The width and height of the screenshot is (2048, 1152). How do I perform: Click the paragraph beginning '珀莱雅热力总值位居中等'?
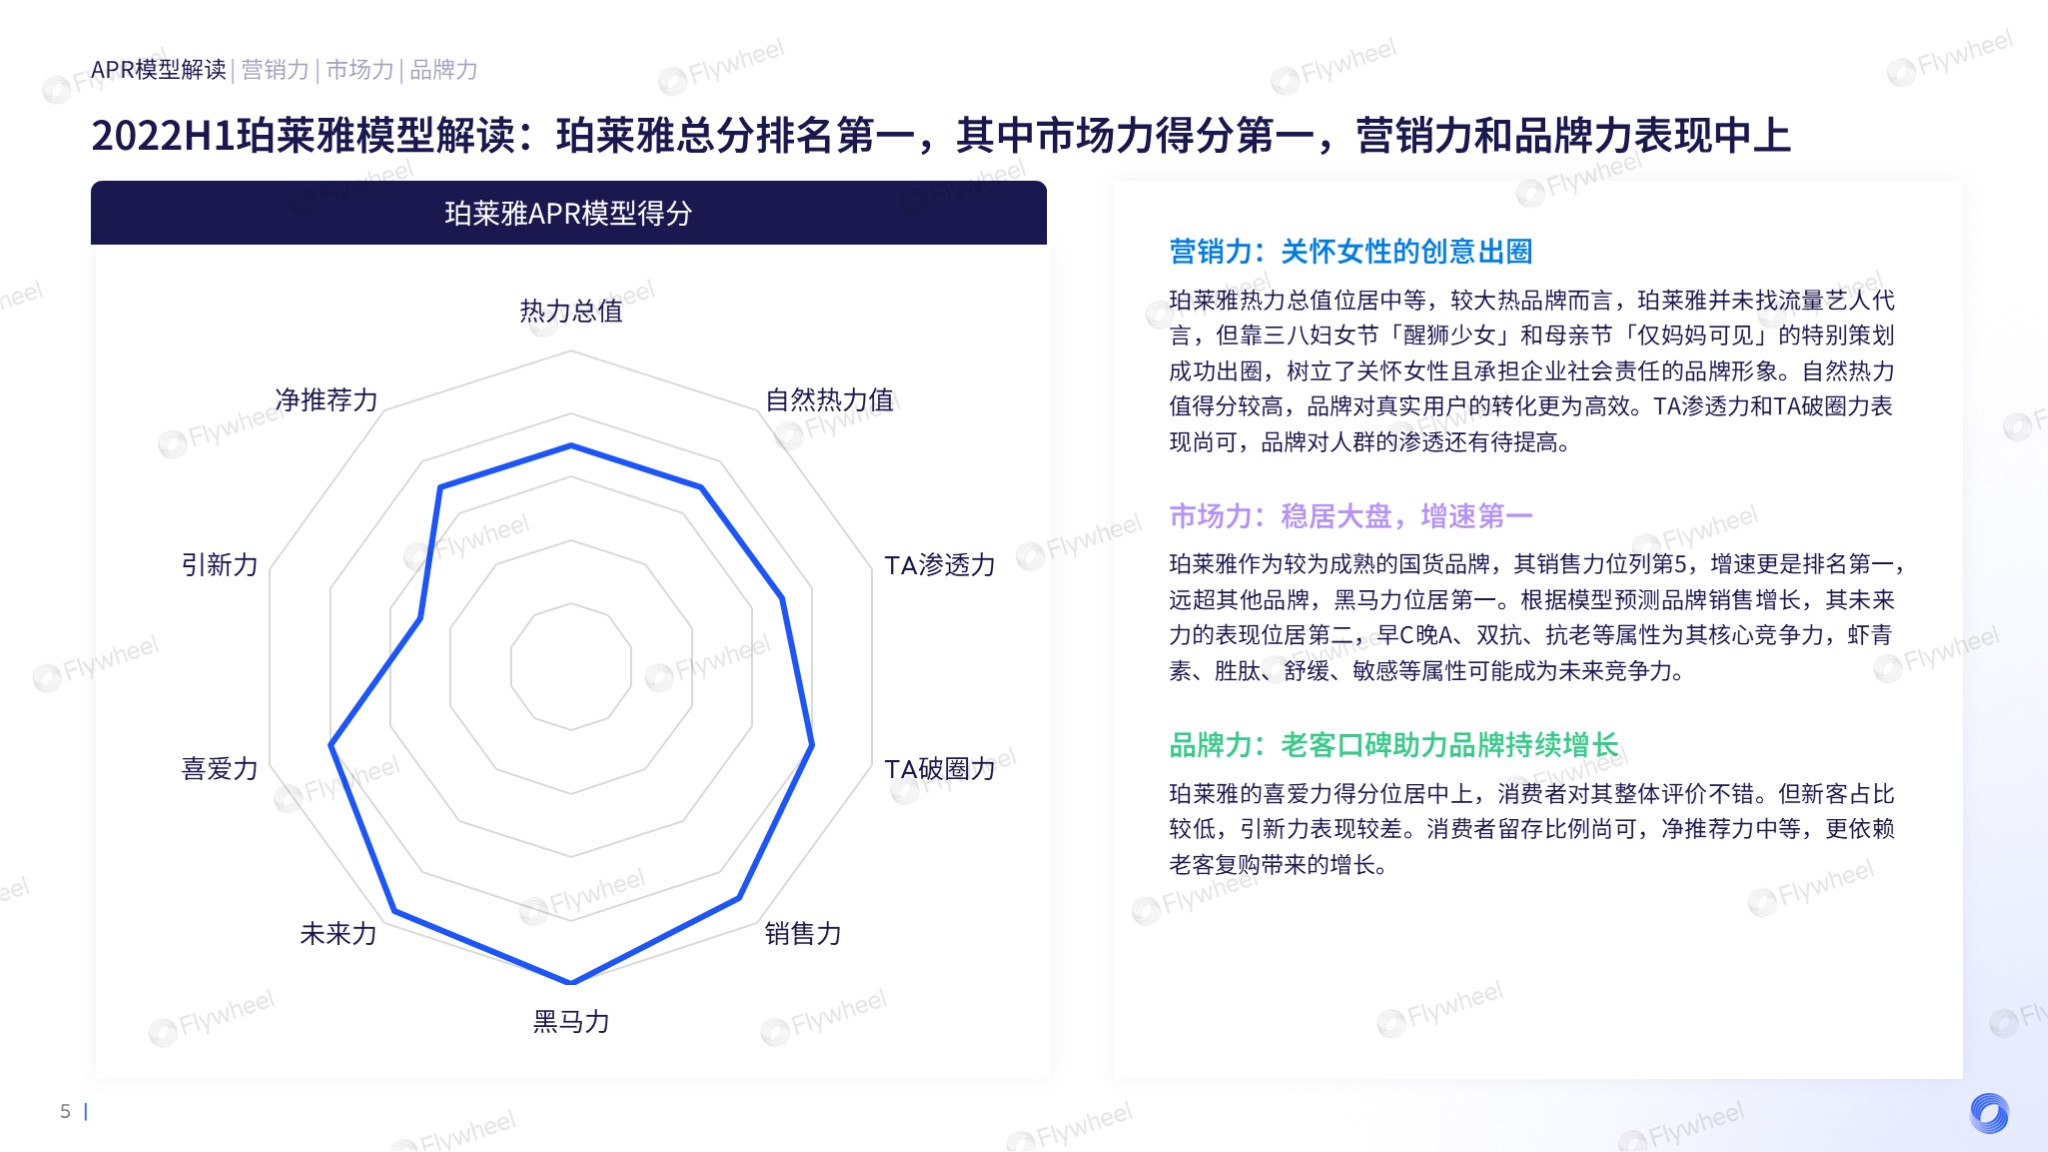pyautogui.click(x=1532, y=371)
